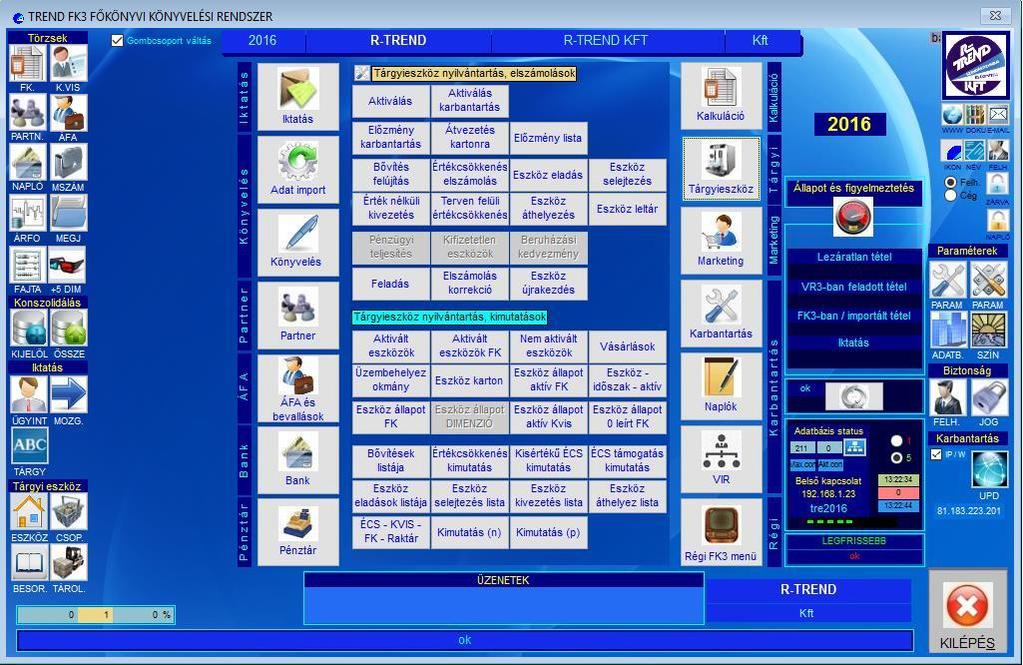Click the Előzmény lista button
The height and width of the screenshot is (665, 1023).
(548, 138)
